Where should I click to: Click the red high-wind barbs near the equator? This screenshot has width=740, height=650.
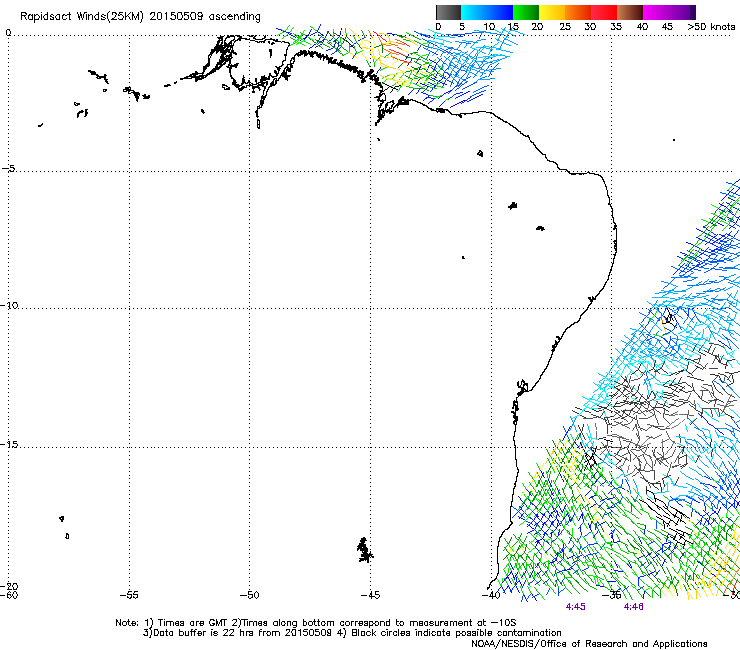click(393, 49)
